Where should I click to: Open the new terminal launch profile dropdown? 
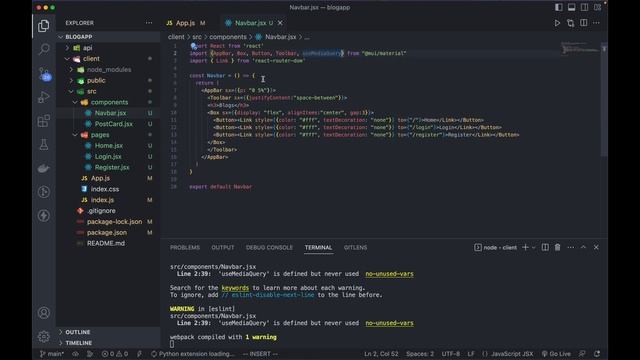[x=533, y=247]
